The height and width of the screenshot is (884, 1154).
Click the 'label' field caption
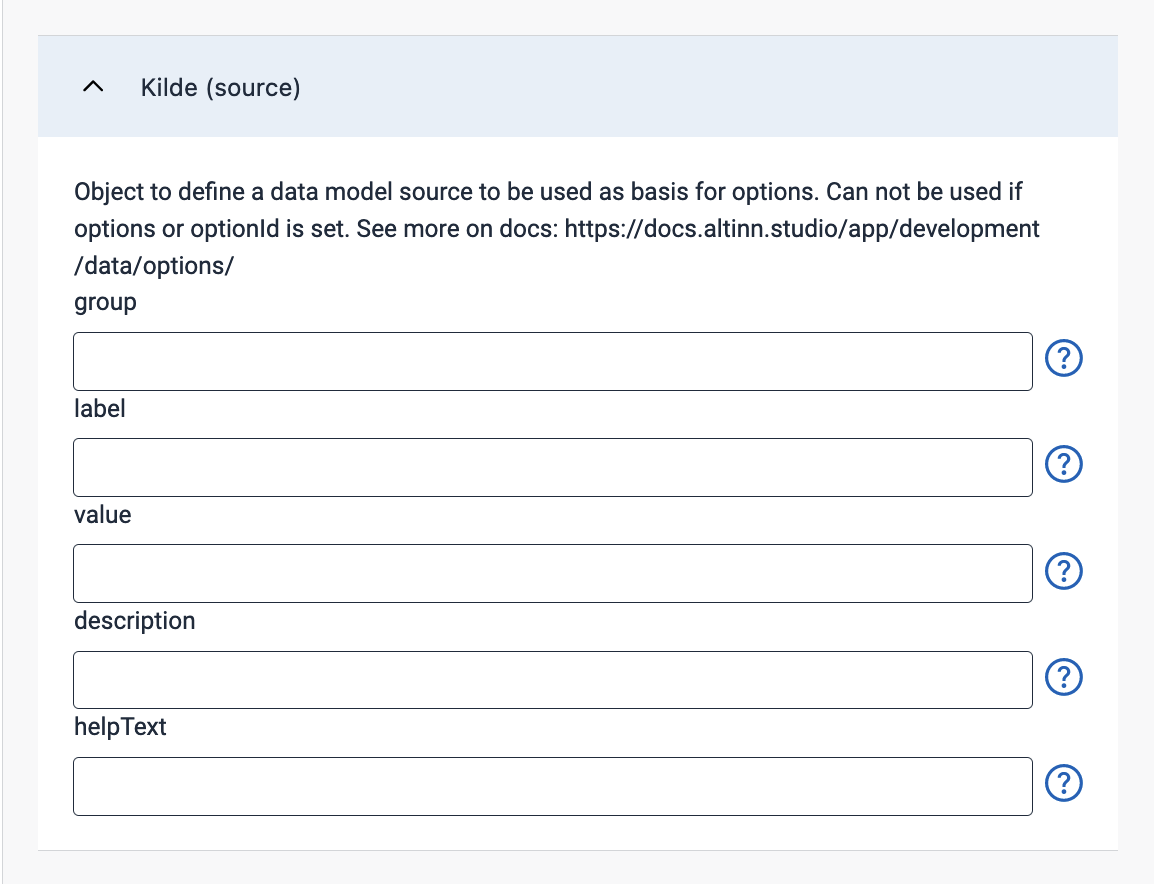click(99, 409)
